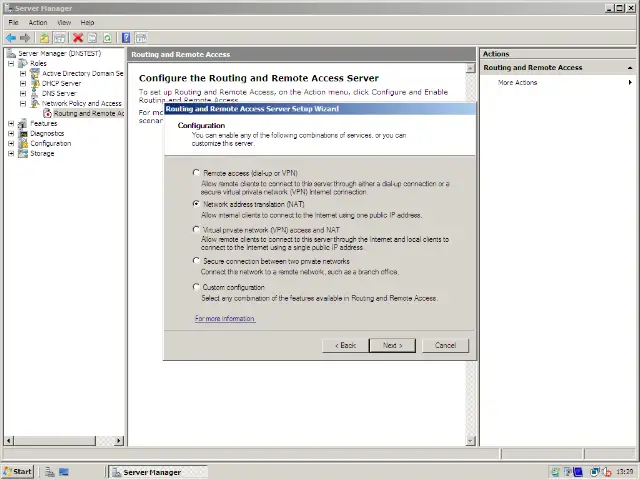
Task: Toggle the Show/Hide Action Pane toolbar icon
Action: (x=141, y=38)
